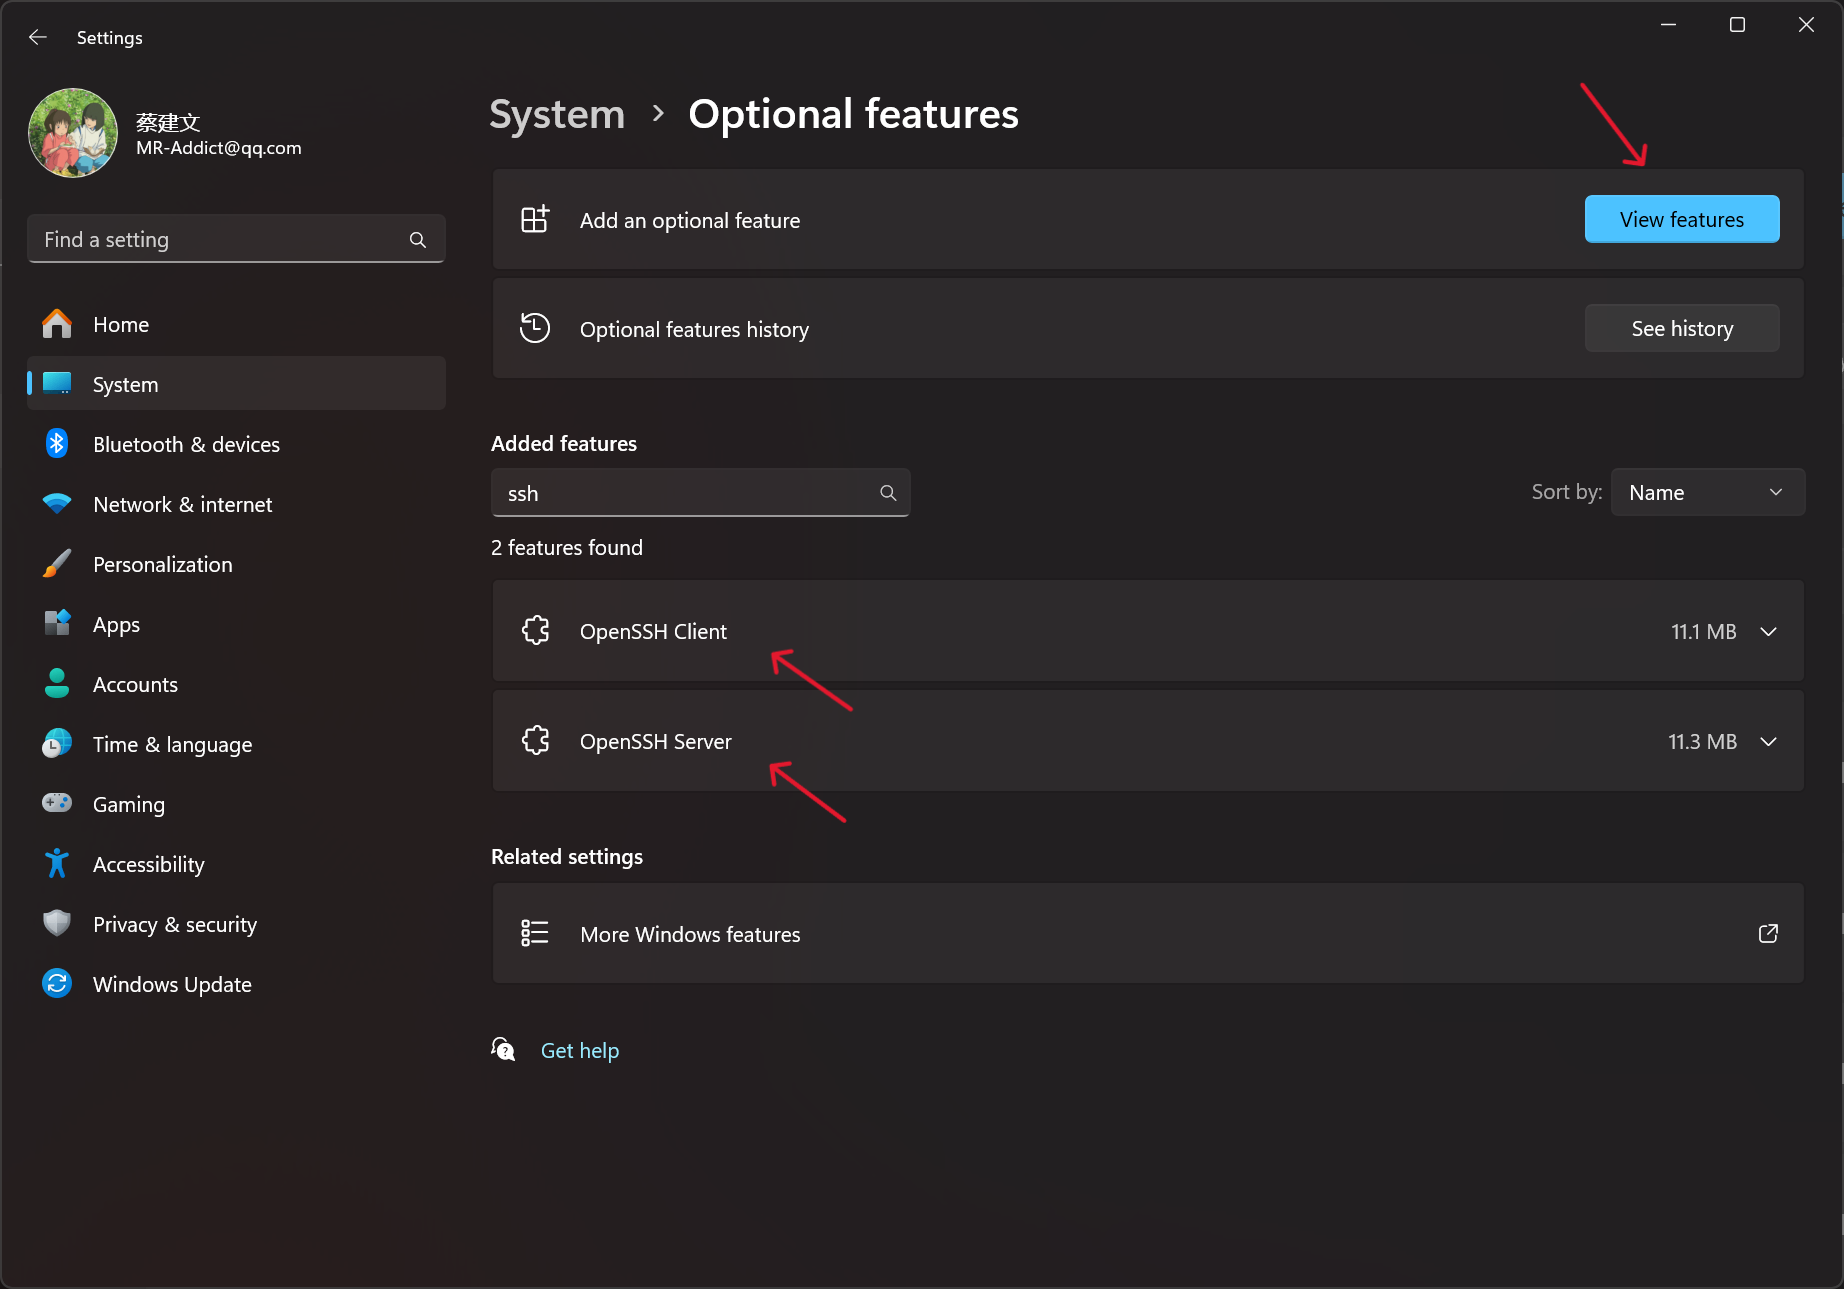Screen dimensions: 1844x1289
Task: Click the OpenSSH Client label
Action: [x=653, y=632]
